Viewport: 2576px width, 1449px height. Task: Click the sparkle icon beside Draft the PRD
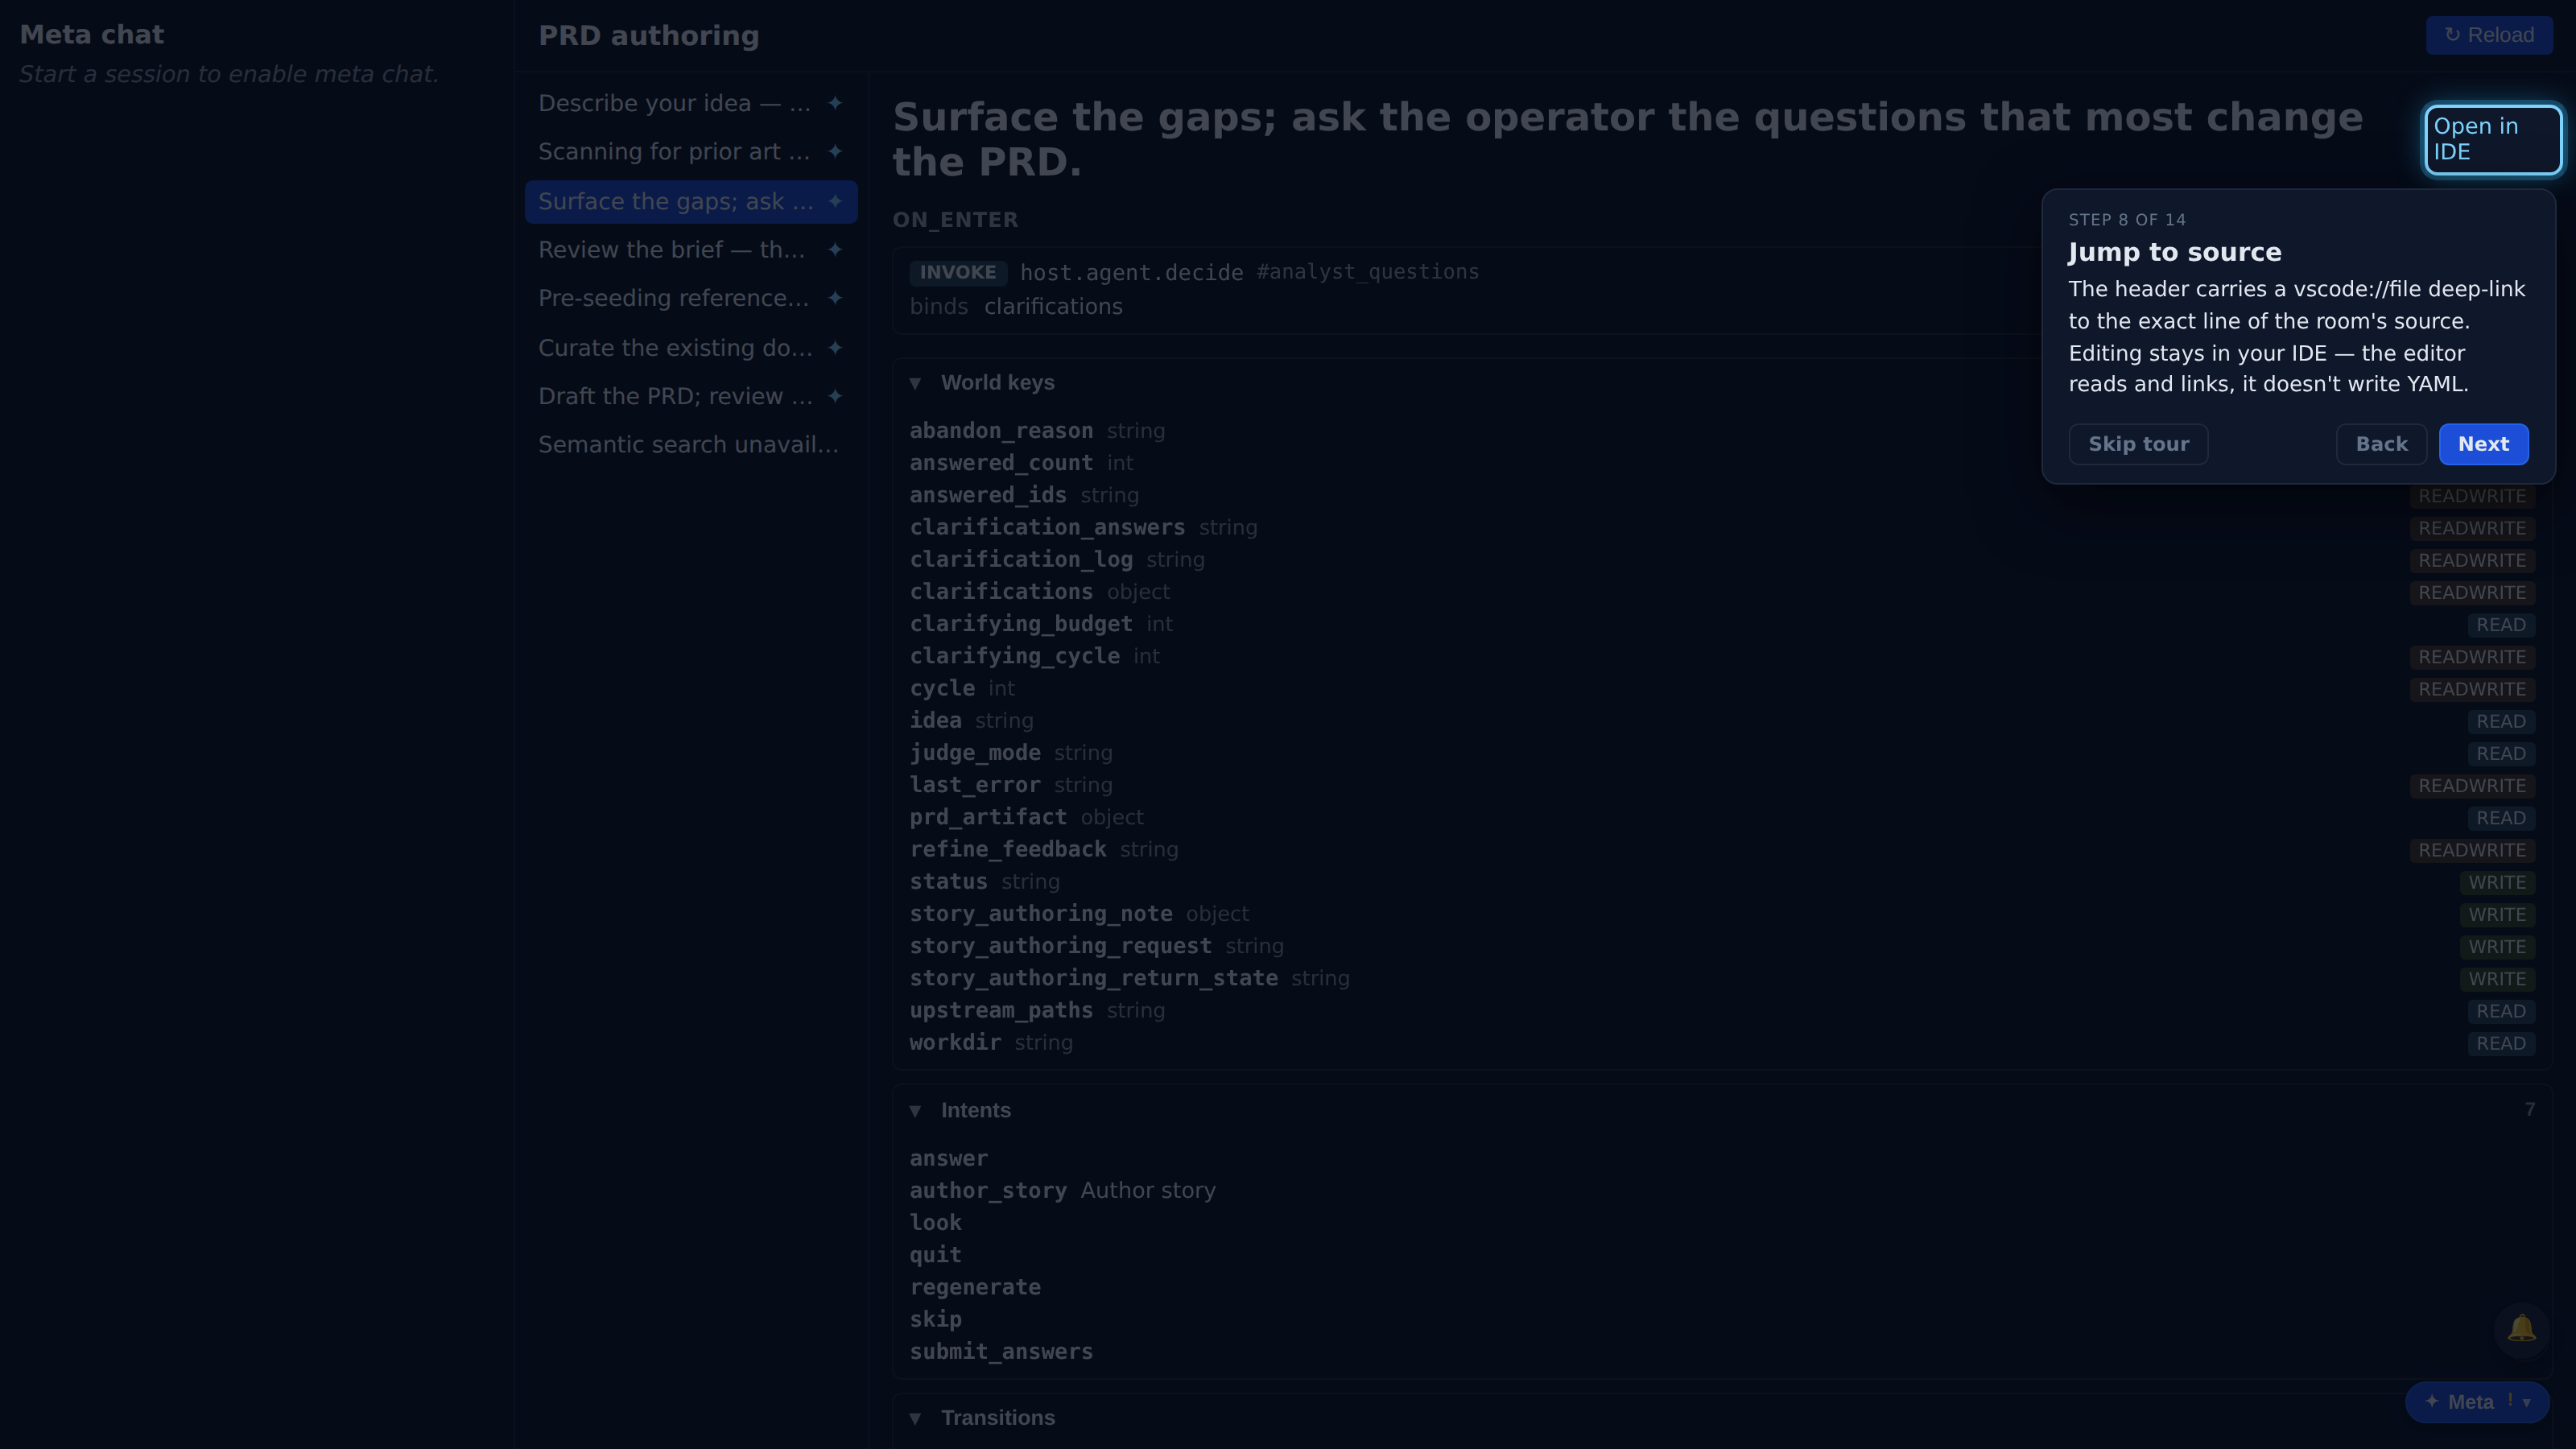[835, 396]
